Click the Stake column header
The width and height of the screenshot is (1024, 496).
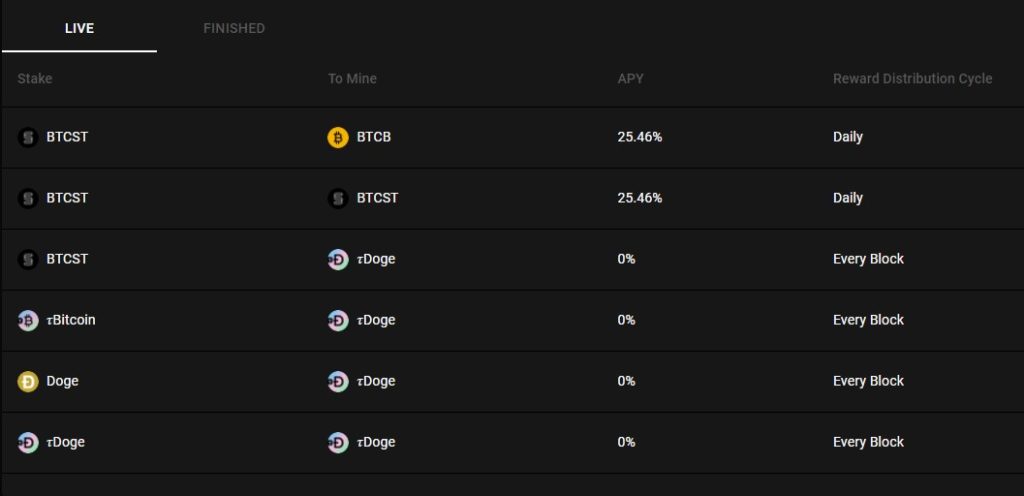pyautogui.click(x=35, y=78)
